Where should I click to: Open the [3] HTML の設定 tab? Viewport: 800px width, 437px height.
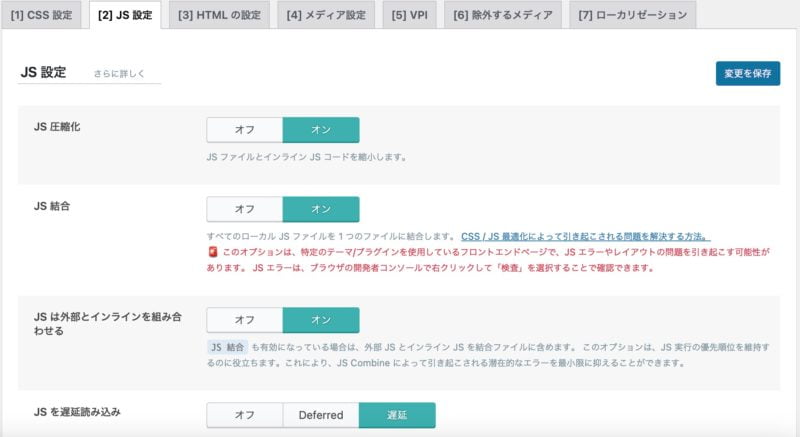click(219, 16)
